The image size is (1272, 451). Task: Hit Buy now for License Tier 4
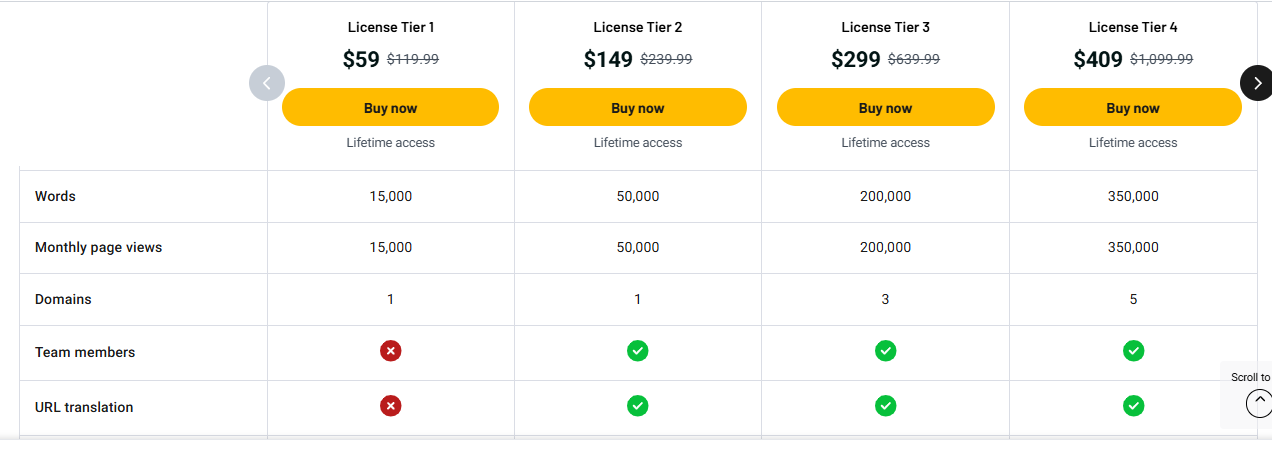(1132, 108)
